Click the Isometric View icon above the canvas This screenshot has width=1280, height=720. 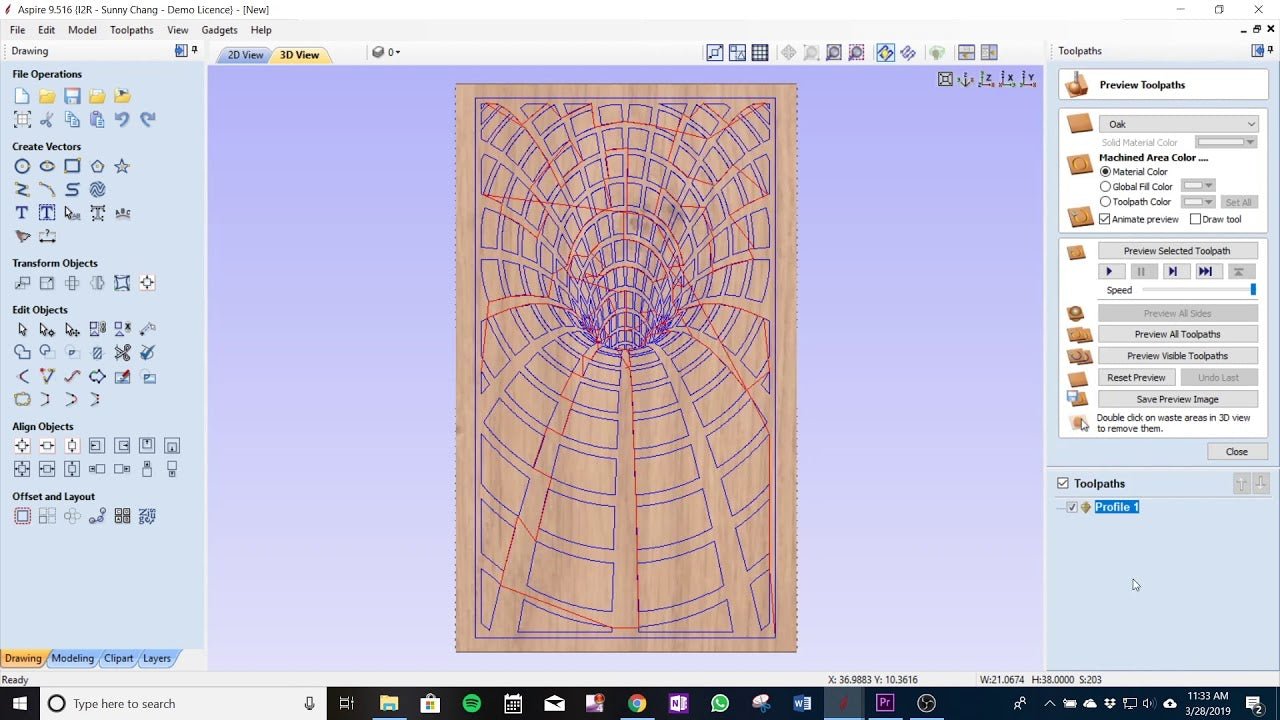(965, 78)
